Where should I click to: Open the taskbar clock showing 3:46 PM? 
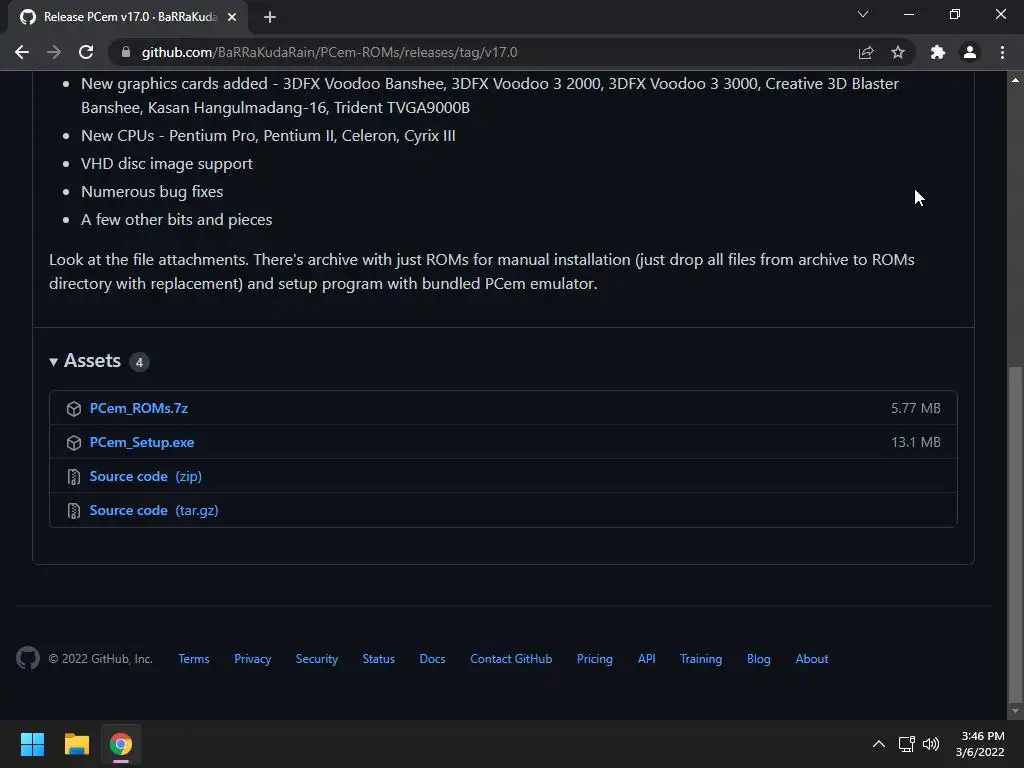click(980, 744)
